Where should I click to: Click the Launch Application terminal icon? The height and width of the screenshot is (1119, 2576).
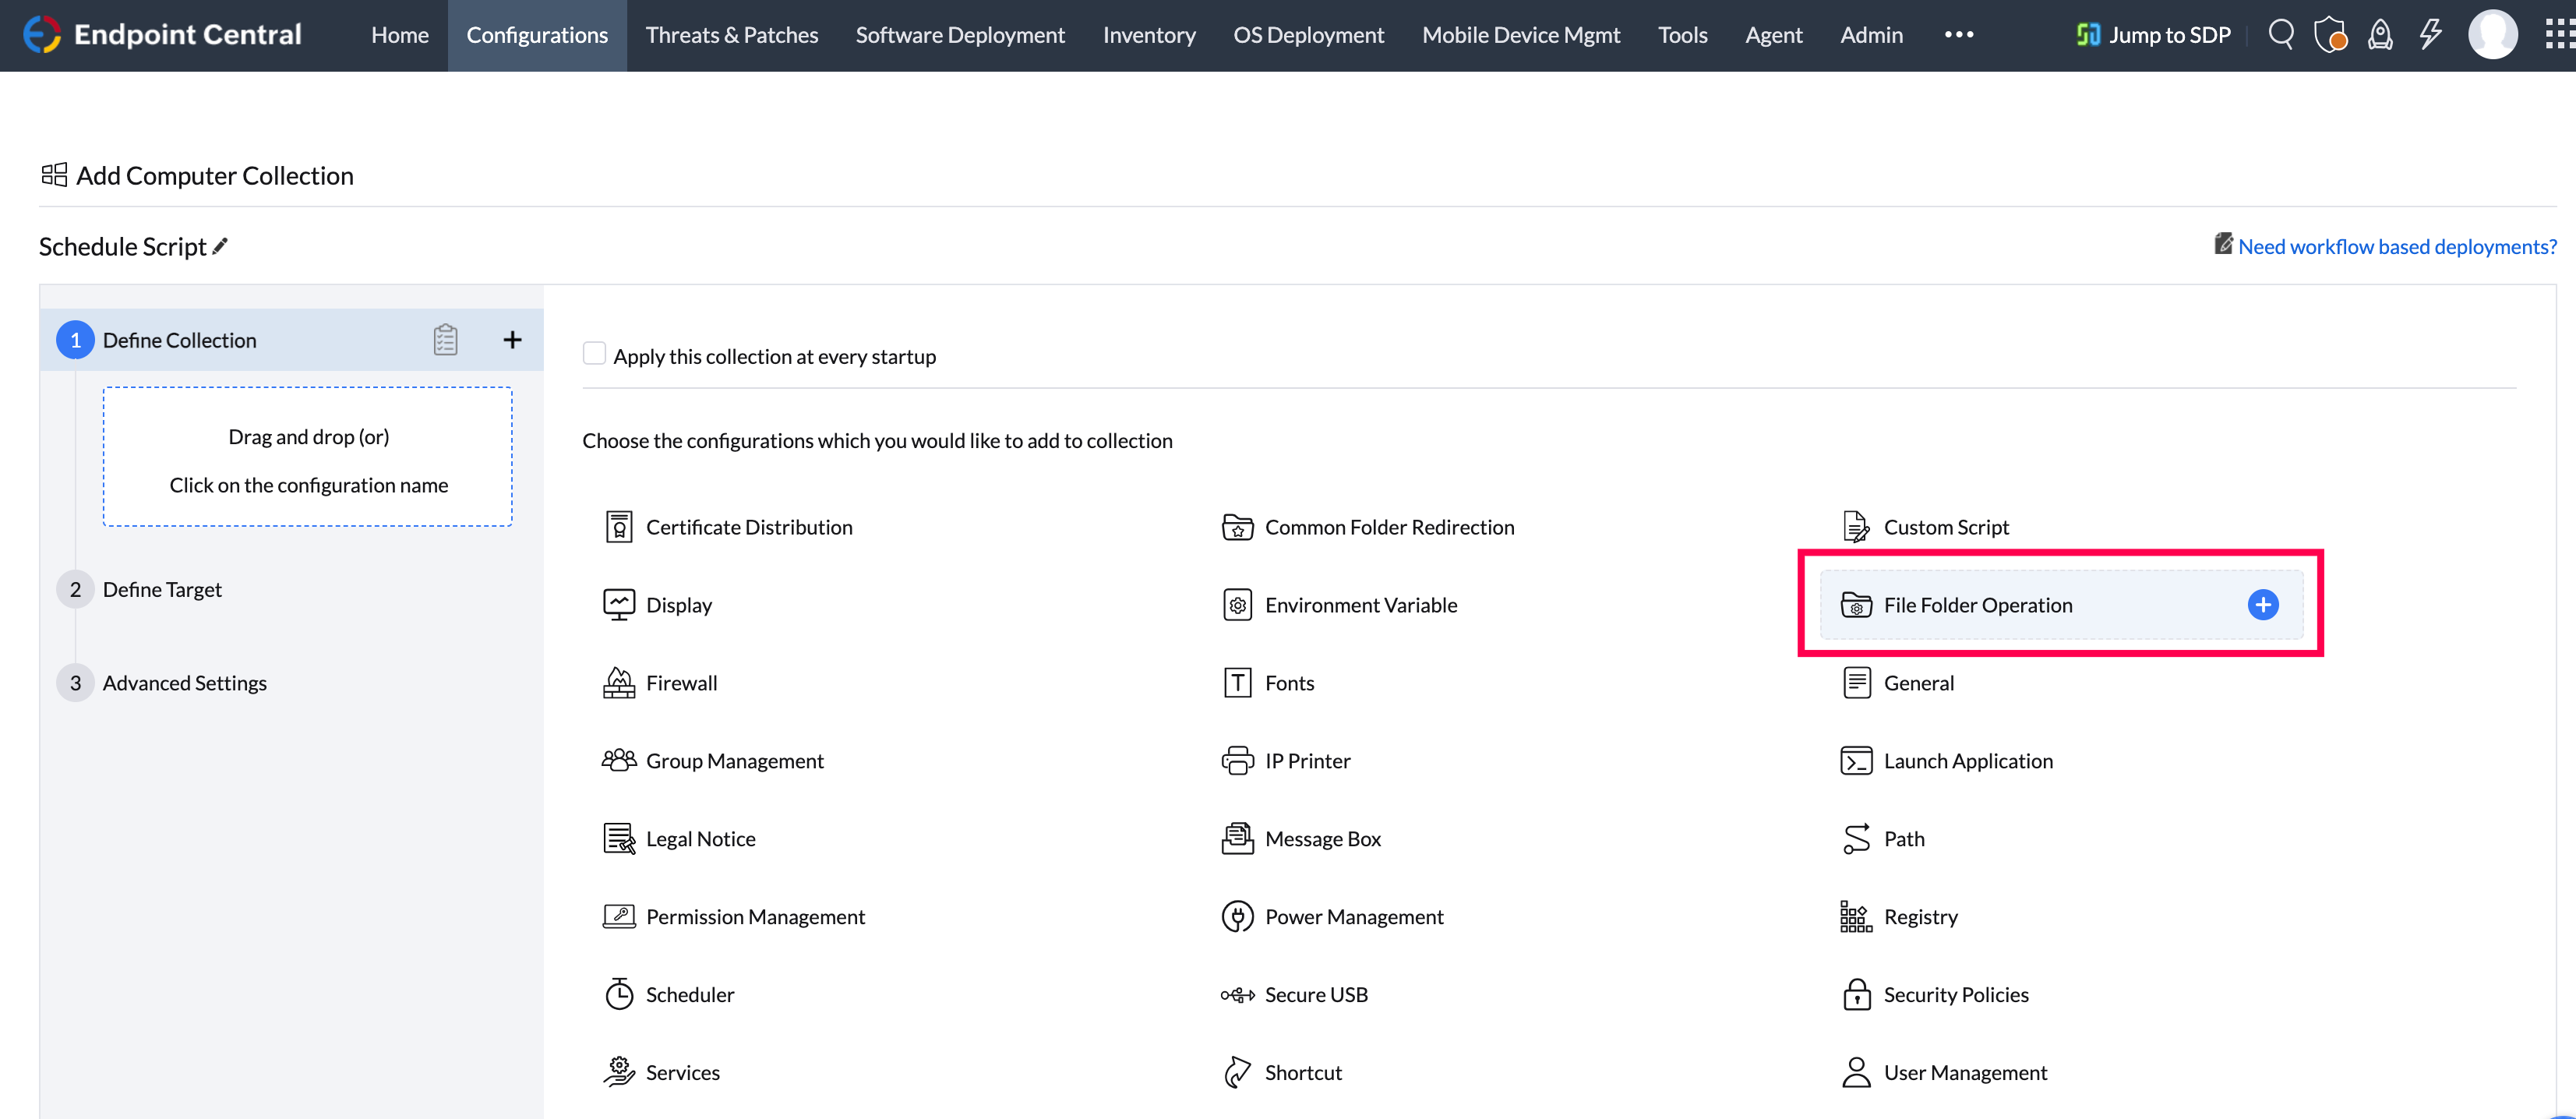click(x=1857, y=761)
